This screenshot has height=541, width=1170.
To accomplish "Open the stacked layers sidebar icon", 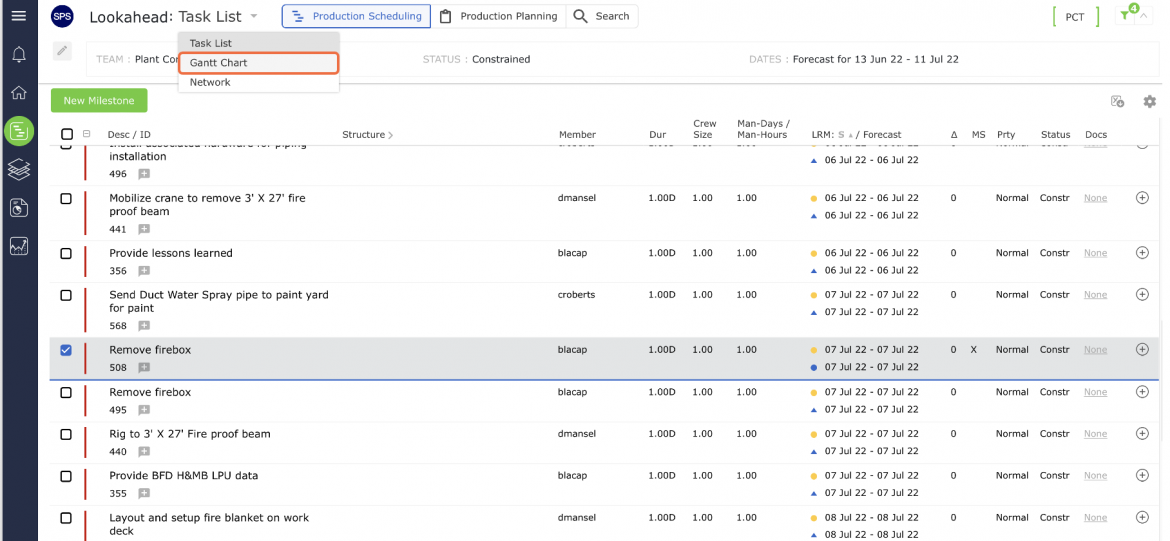I will pyautogui.click(x=19, y=169).
